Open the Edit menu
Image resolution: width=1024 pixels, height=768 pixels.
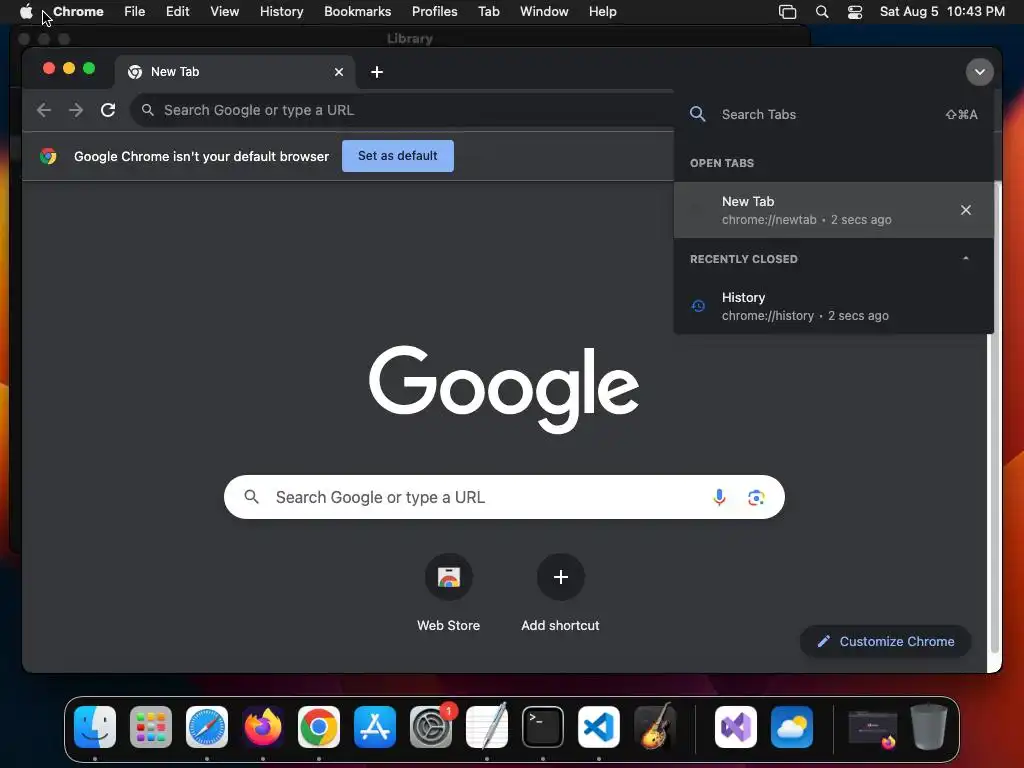[178, 12]
